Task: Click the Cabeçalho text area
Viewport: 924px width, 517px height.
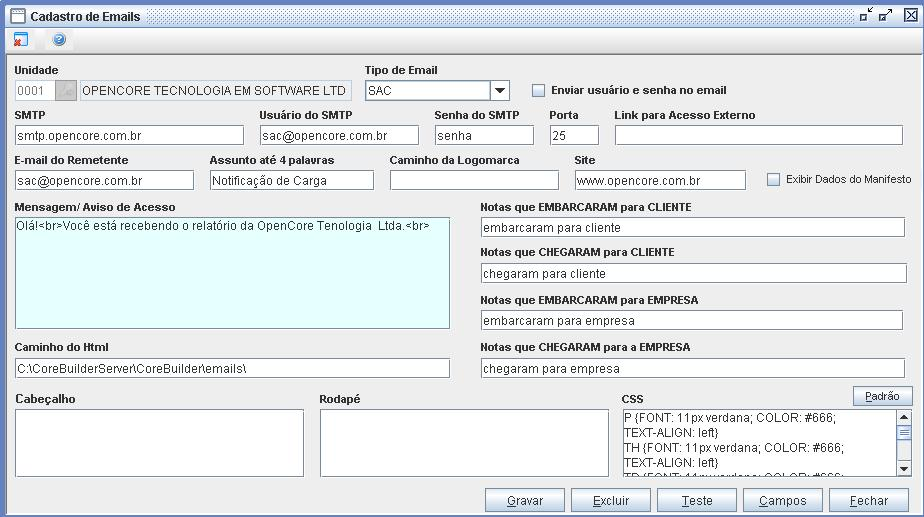Action: tap(159, 443)
